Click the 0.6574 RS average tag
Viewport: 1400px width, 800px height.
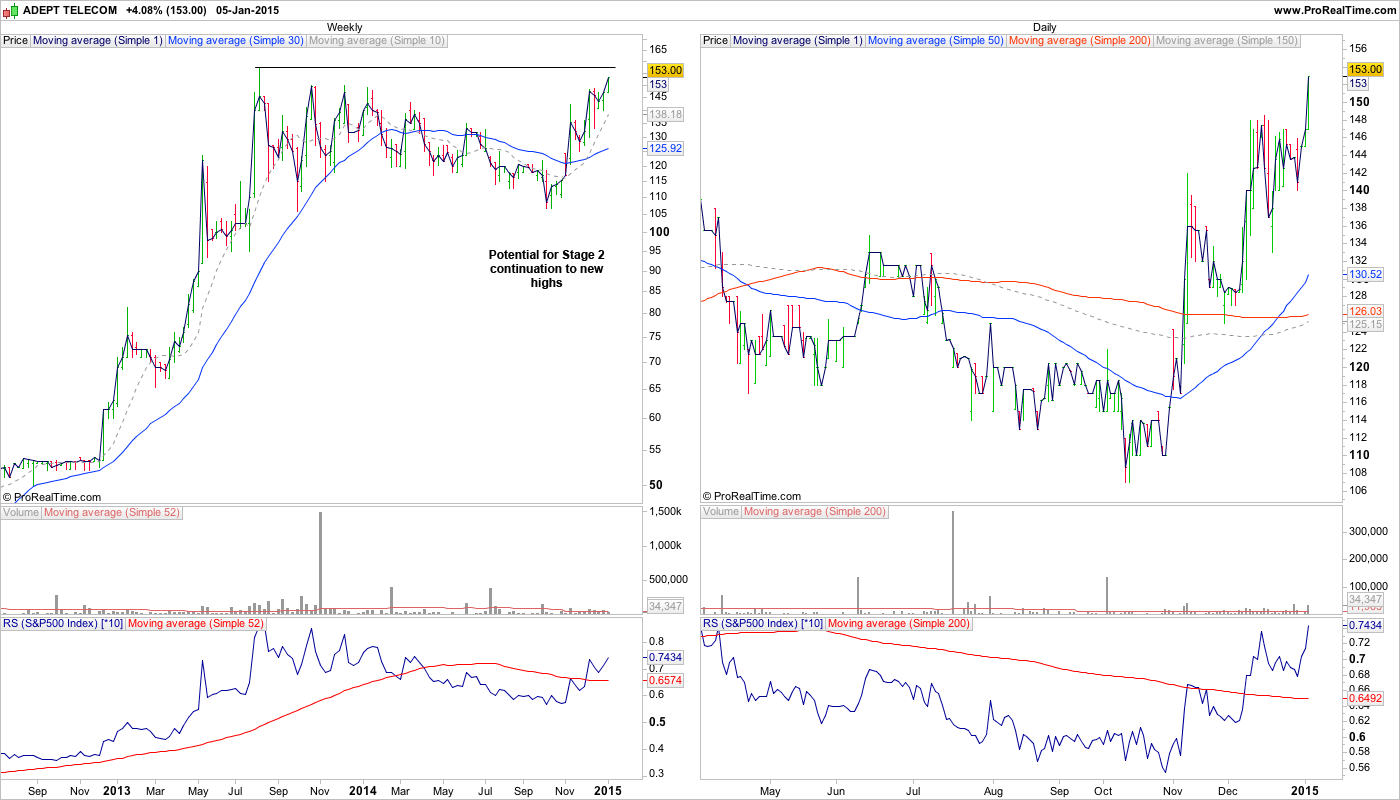[x=665, y=680]
